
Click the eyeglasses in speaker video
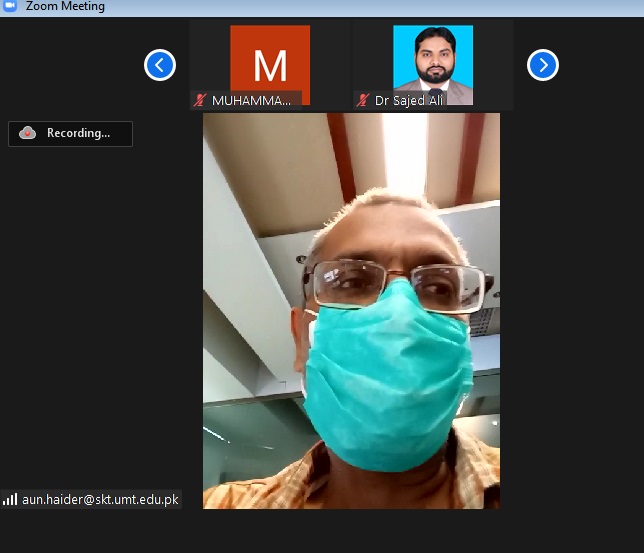coord(400,285)
